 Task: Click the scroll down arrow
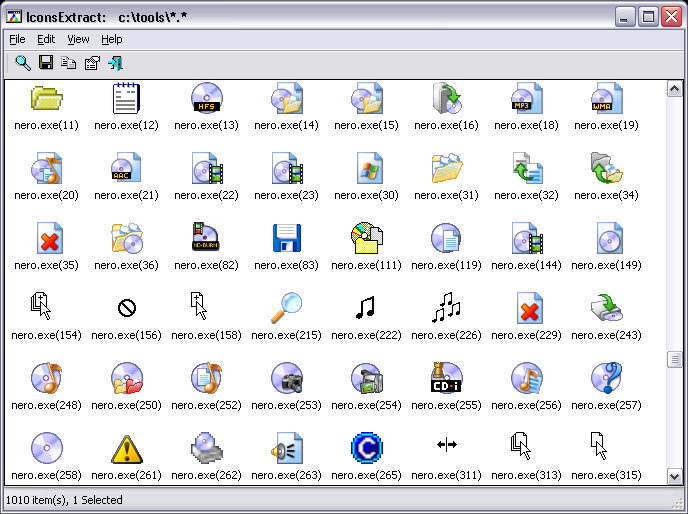click(674, 476)
